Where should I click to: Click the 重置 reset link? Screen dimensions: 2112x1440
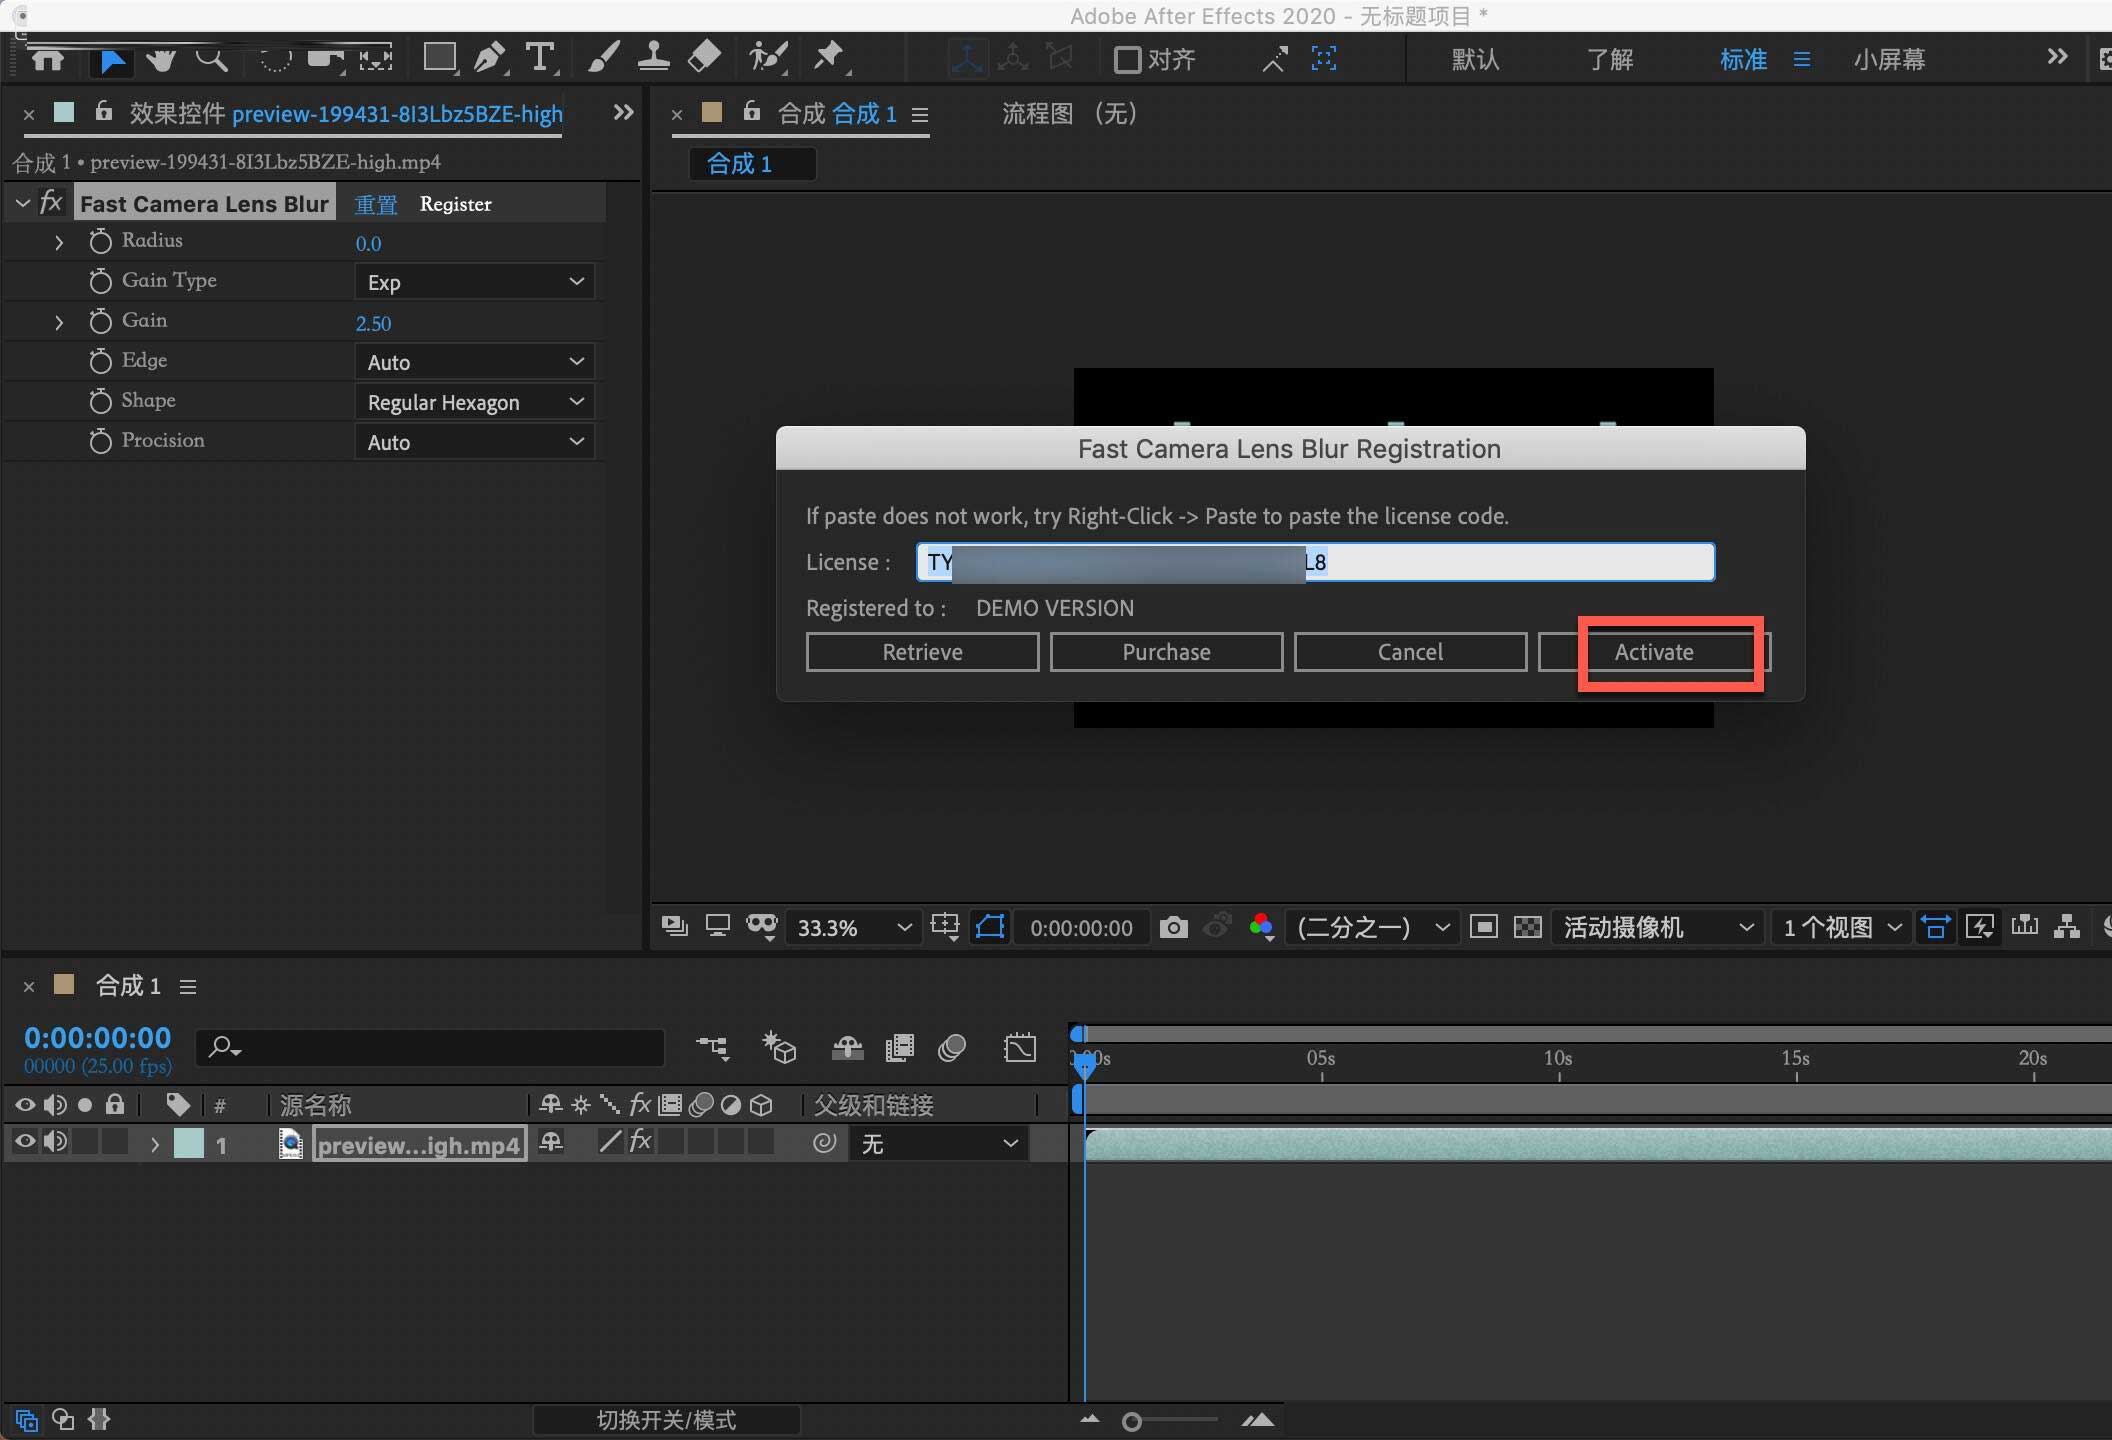pos(376,204)
